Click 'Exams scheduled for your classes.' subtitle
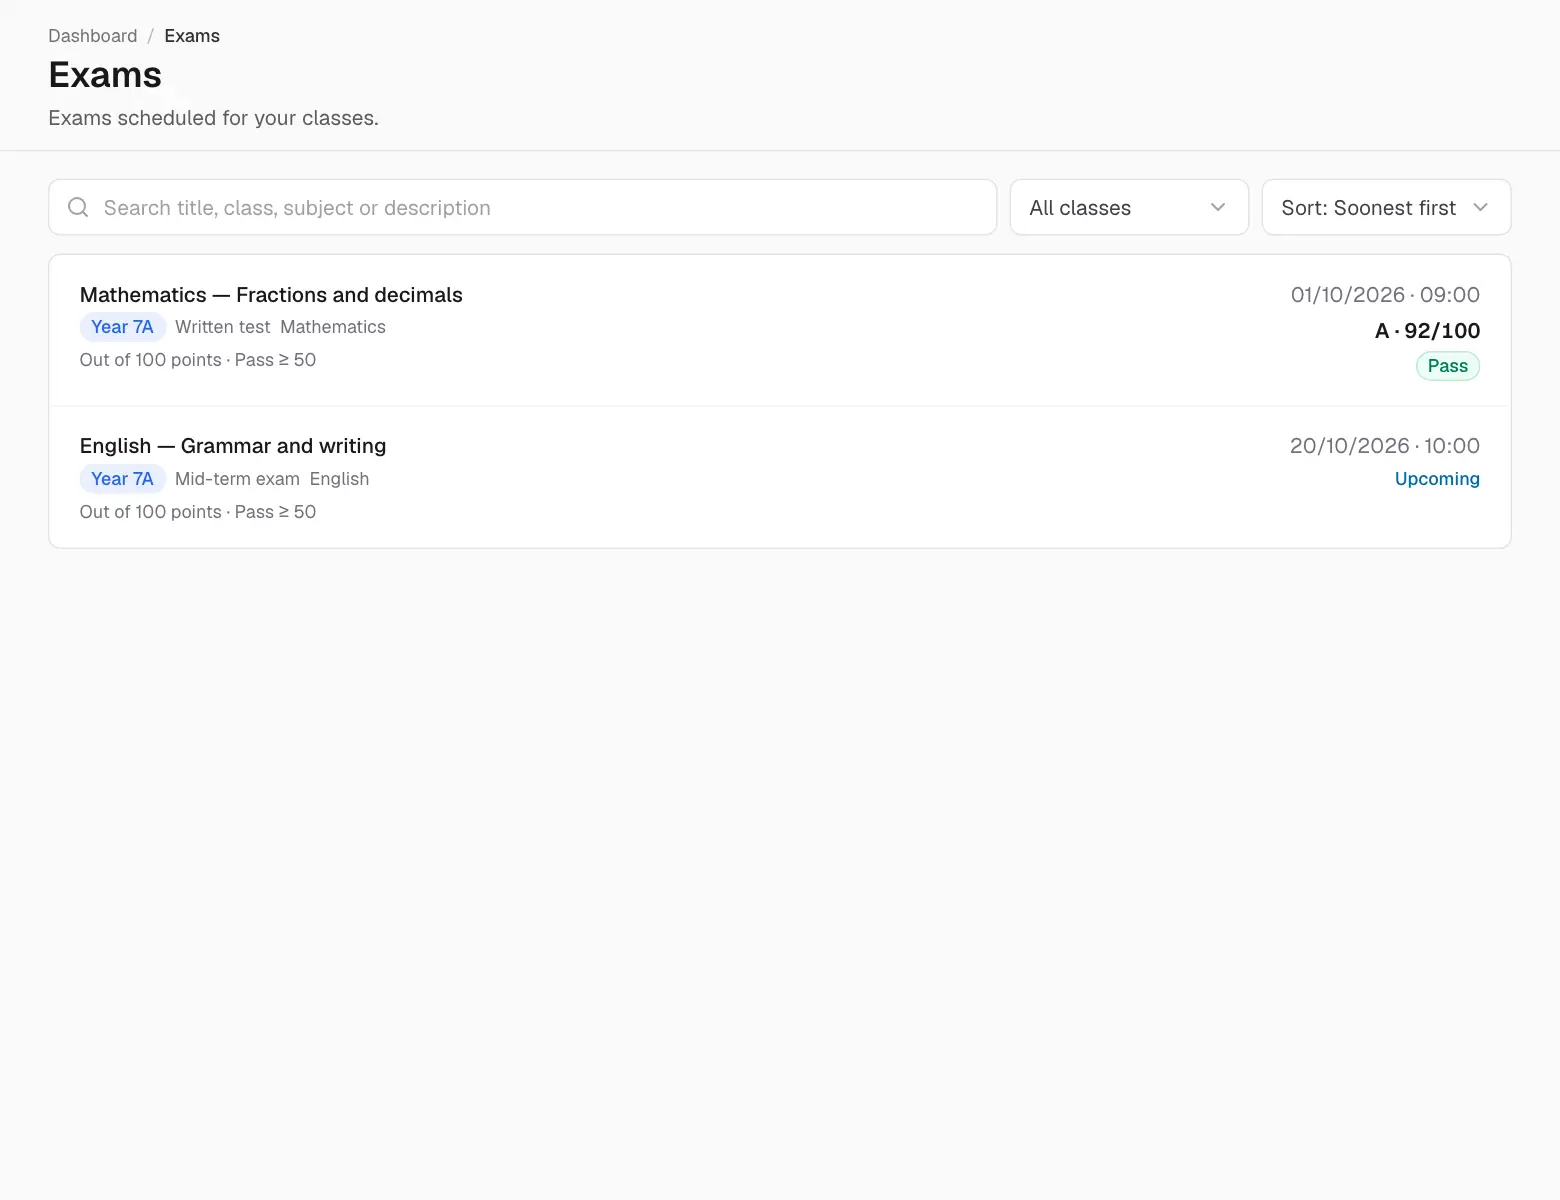This screenshot has width=1560, height=1200. [214, 118]
